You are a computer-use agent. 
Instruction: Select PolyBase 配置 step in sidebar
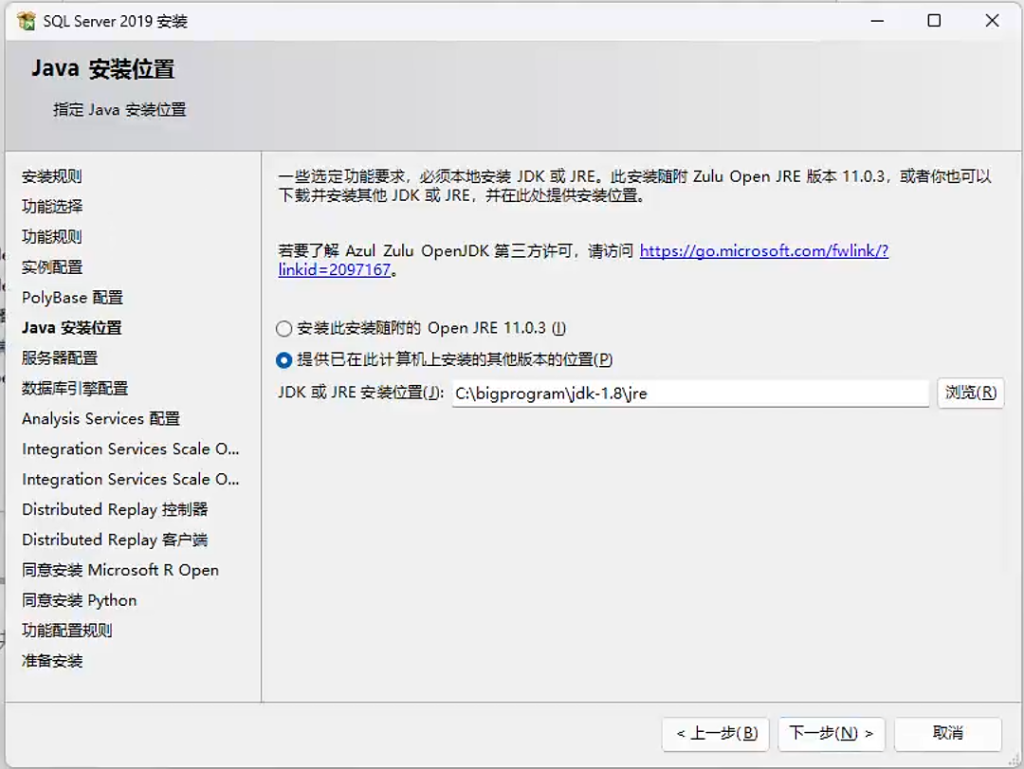(x=72, y=298)
